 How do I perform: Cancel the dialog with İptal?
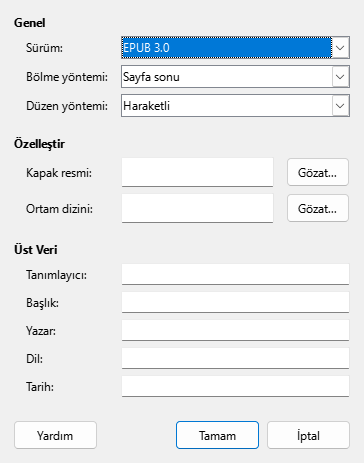pos(308,435)
